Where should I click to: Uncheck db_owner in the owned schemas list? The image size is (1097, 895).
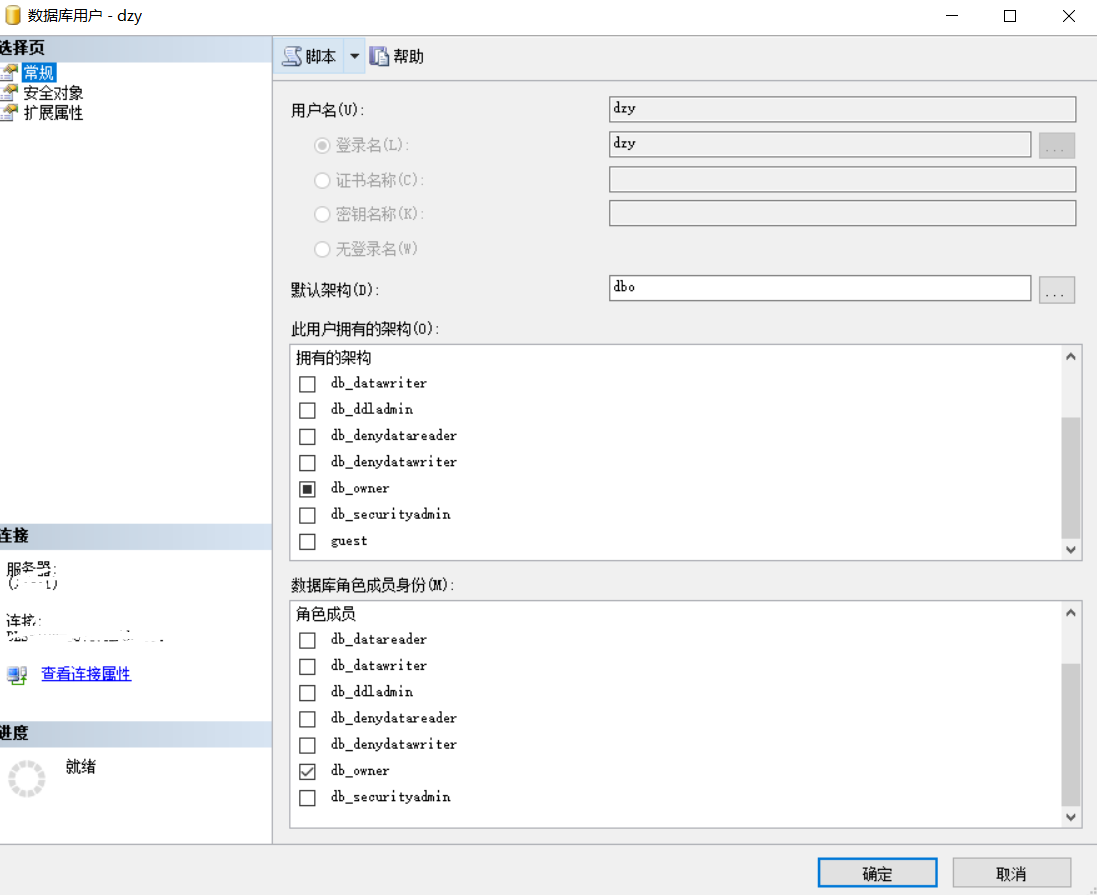[307, 488]
